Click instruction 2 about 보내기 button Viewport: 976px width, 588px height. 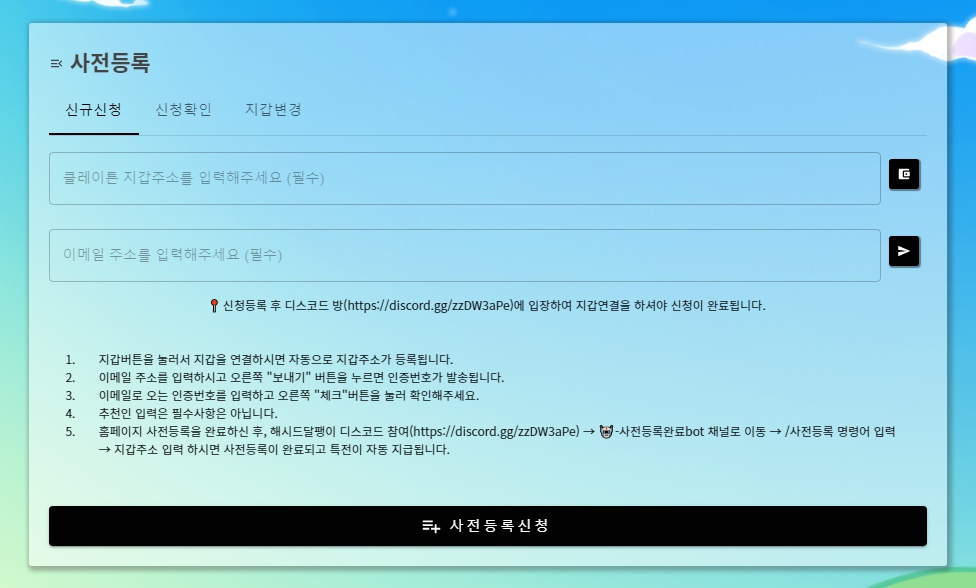(301, 378)
